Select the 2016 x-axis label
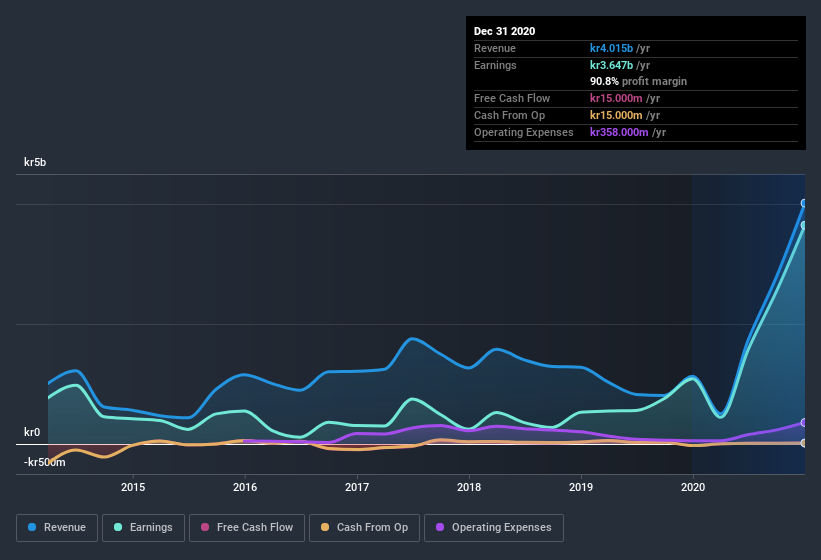Screen dimensions: 821x560 click(x=245, y=488)
